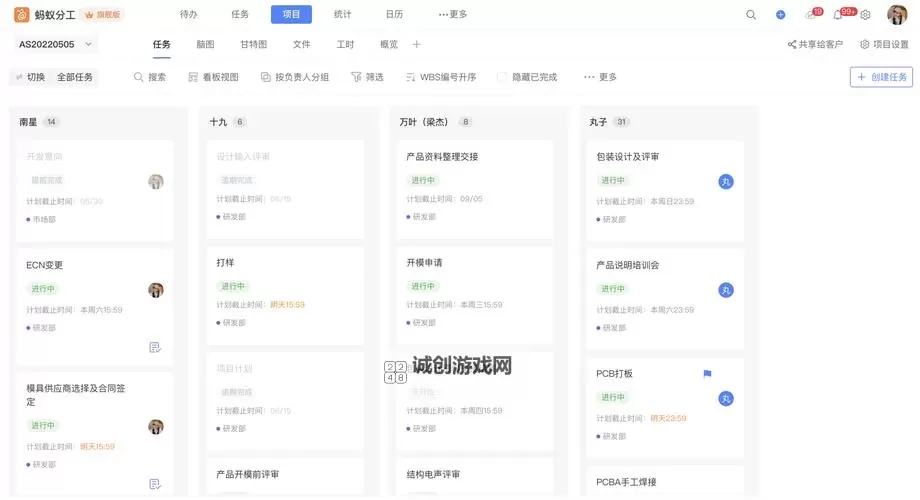Open the user profile avatar
920x500 pixels.
point(897,15)
